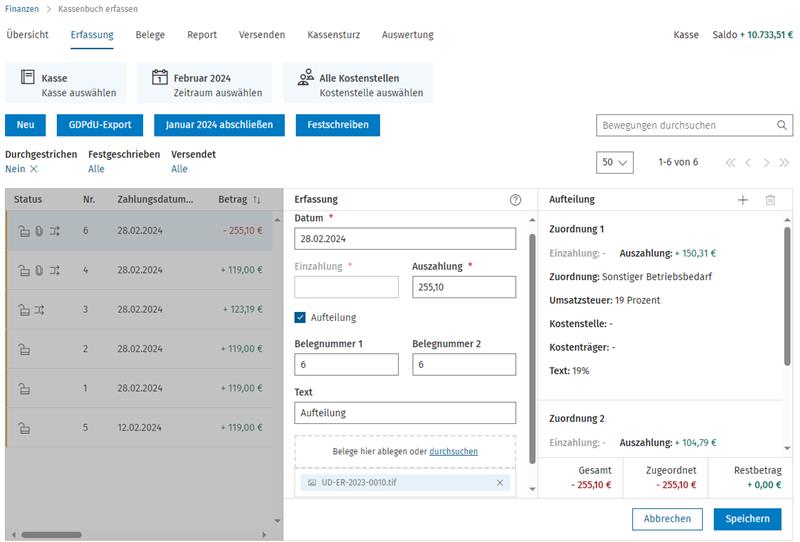Go to first page of results

(x=731, y=163)
